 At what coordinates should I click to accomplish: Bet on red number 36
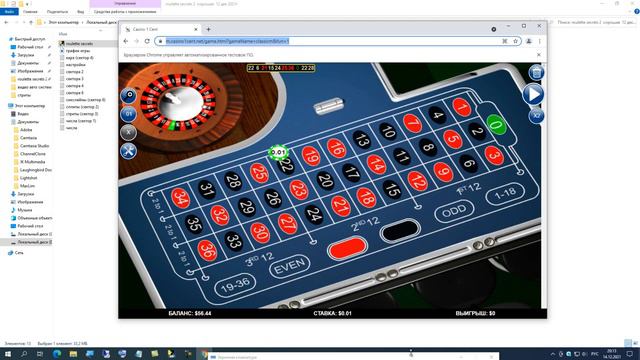(207, 250)
